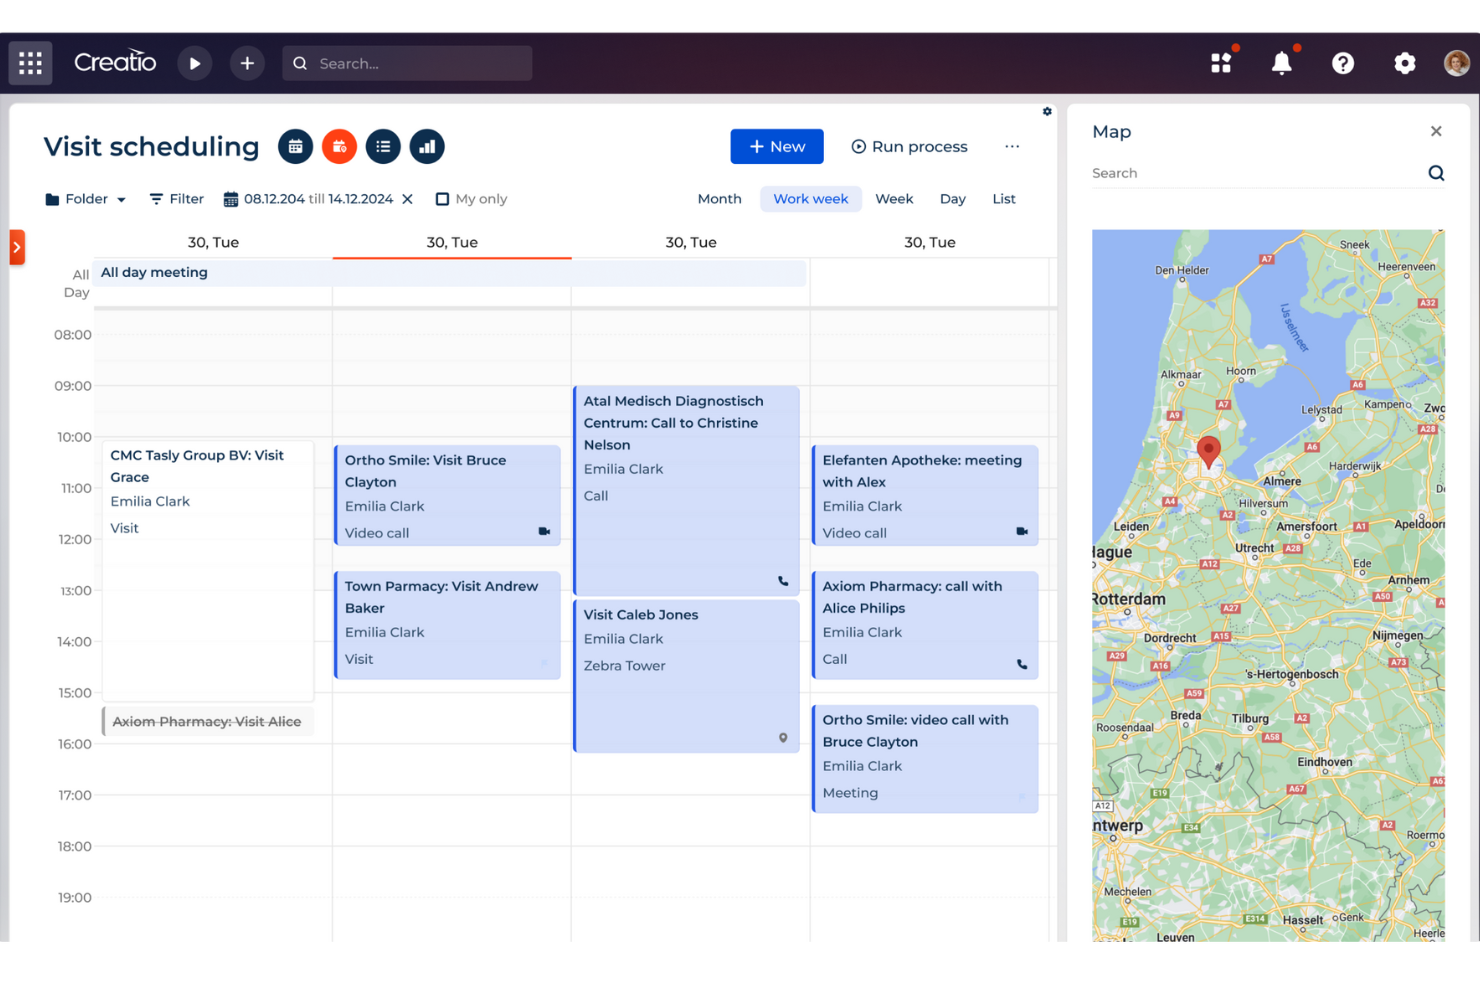The image size is (1480, 987).
Task: Click the plus quick-add icon in top bar
Action: point(247,63)
